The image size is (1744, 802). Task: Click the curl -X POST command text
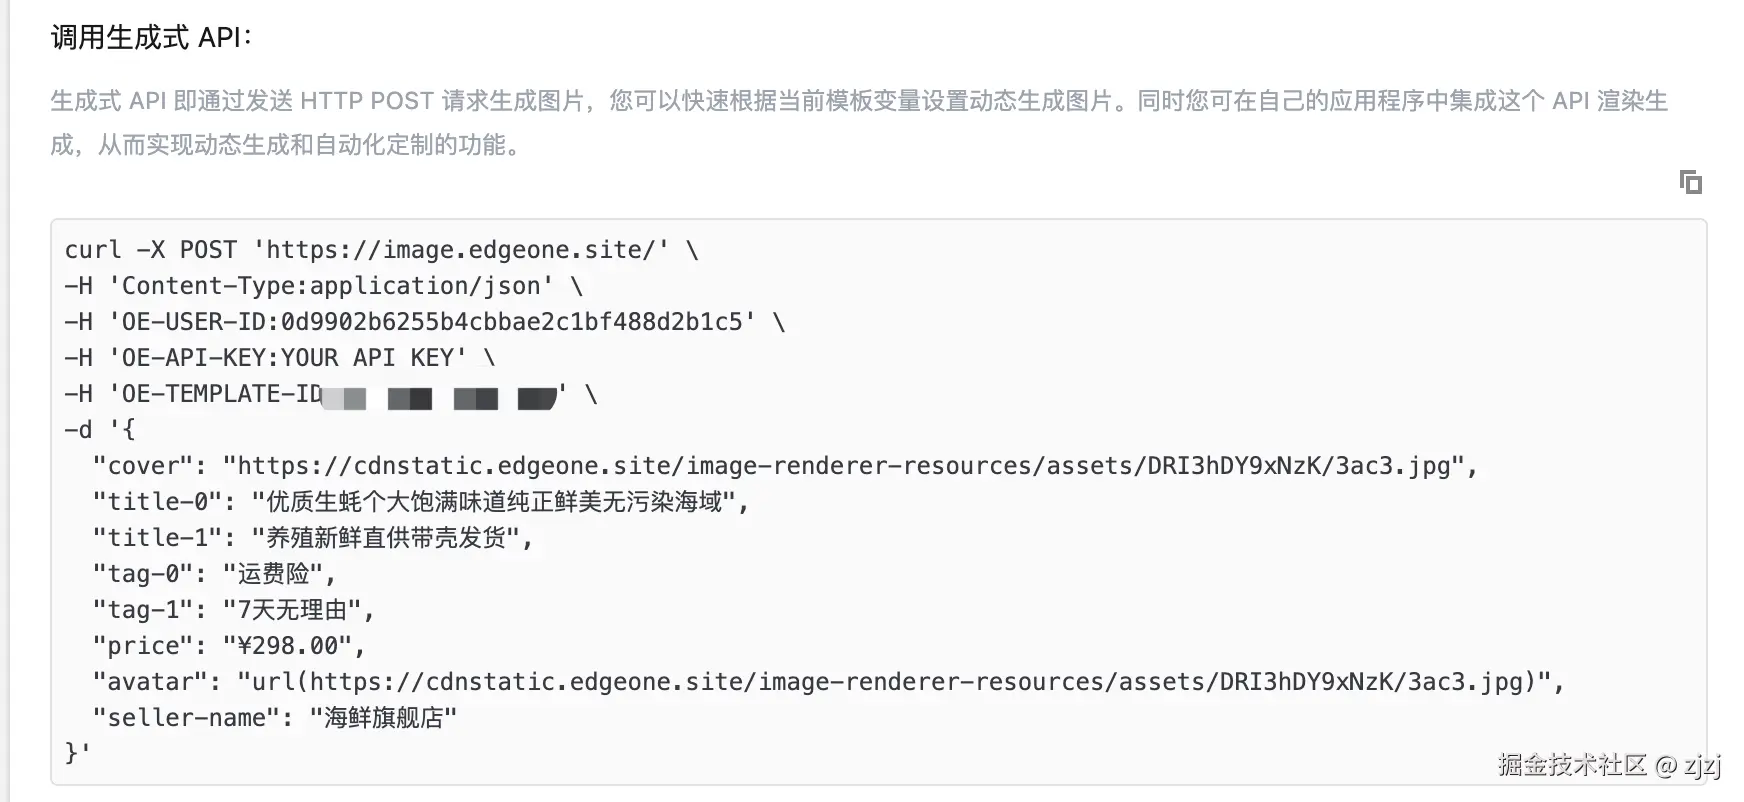150,250
